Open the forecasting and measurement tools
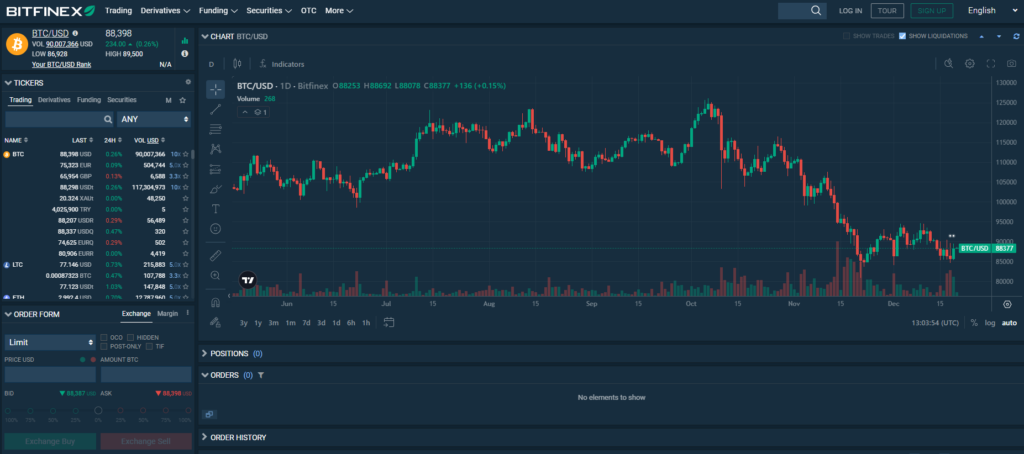Image resolution: width=1024 pixels, height=454 pixels. pos(216,169)
